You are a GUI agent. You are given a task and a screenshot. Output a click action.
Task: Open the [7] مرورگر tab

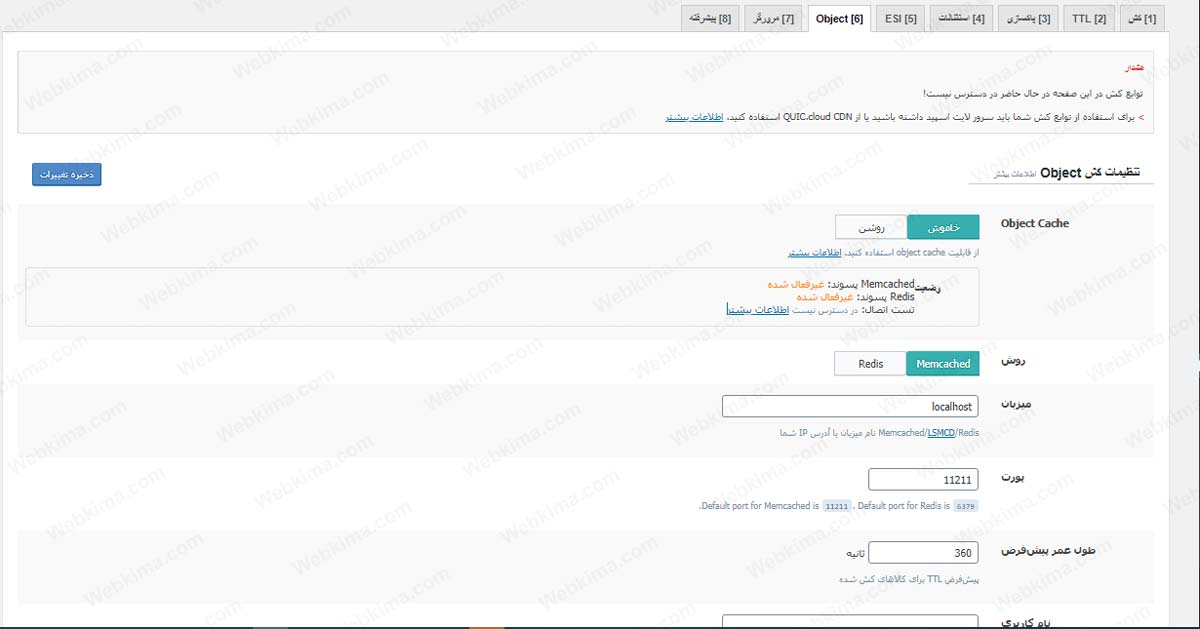click(773, 19)
